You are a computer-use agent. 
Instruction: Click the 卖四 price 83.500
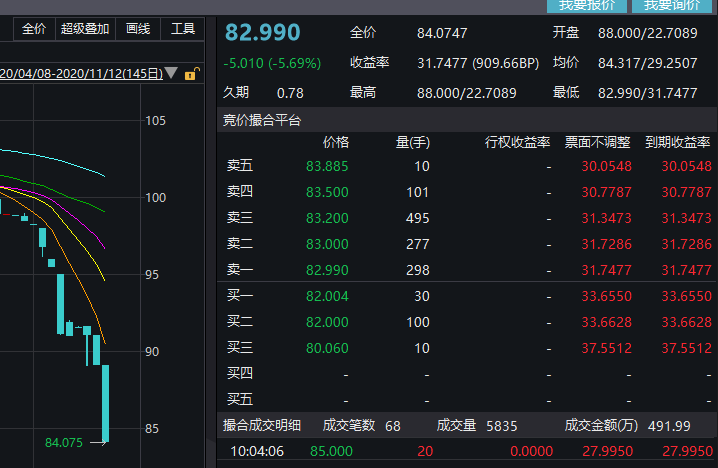pos(327,192)
